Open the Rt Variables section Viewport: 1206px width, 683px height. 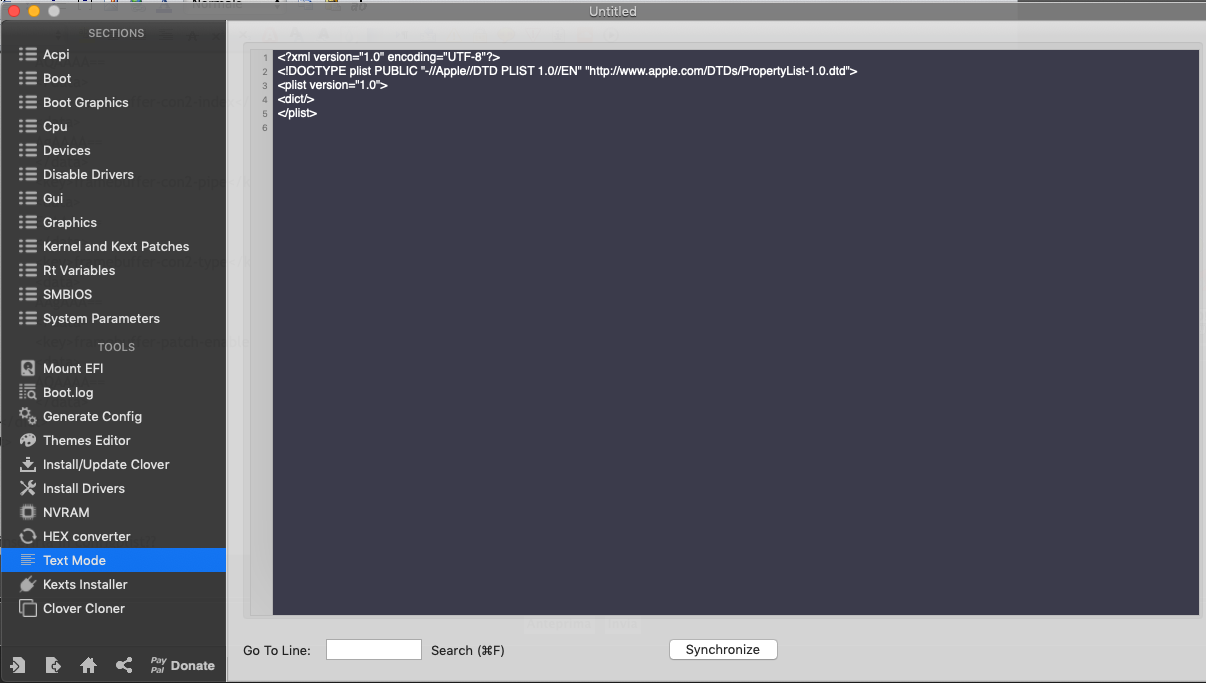113,270
